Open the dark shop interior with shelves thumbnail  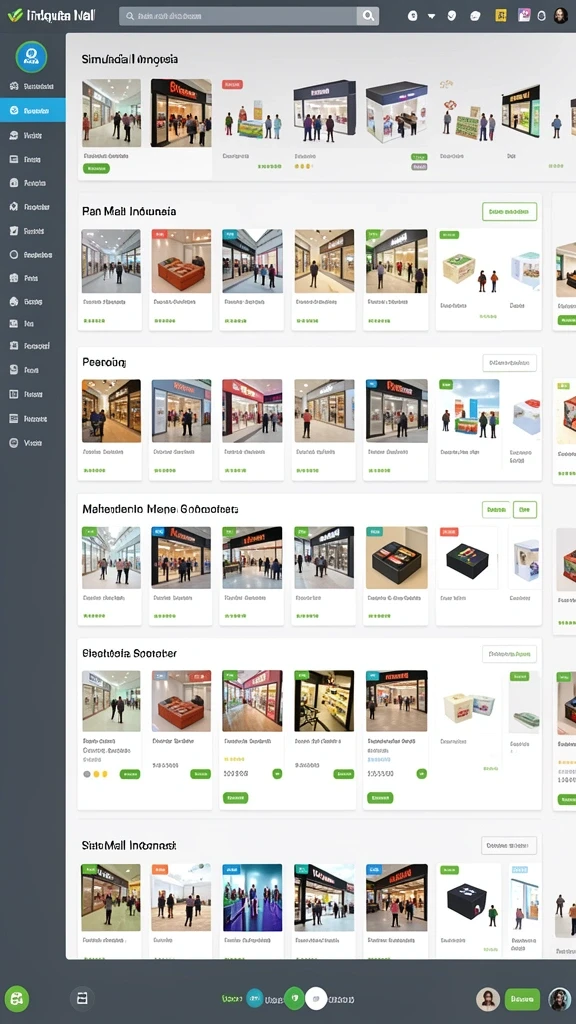(324, 701)
